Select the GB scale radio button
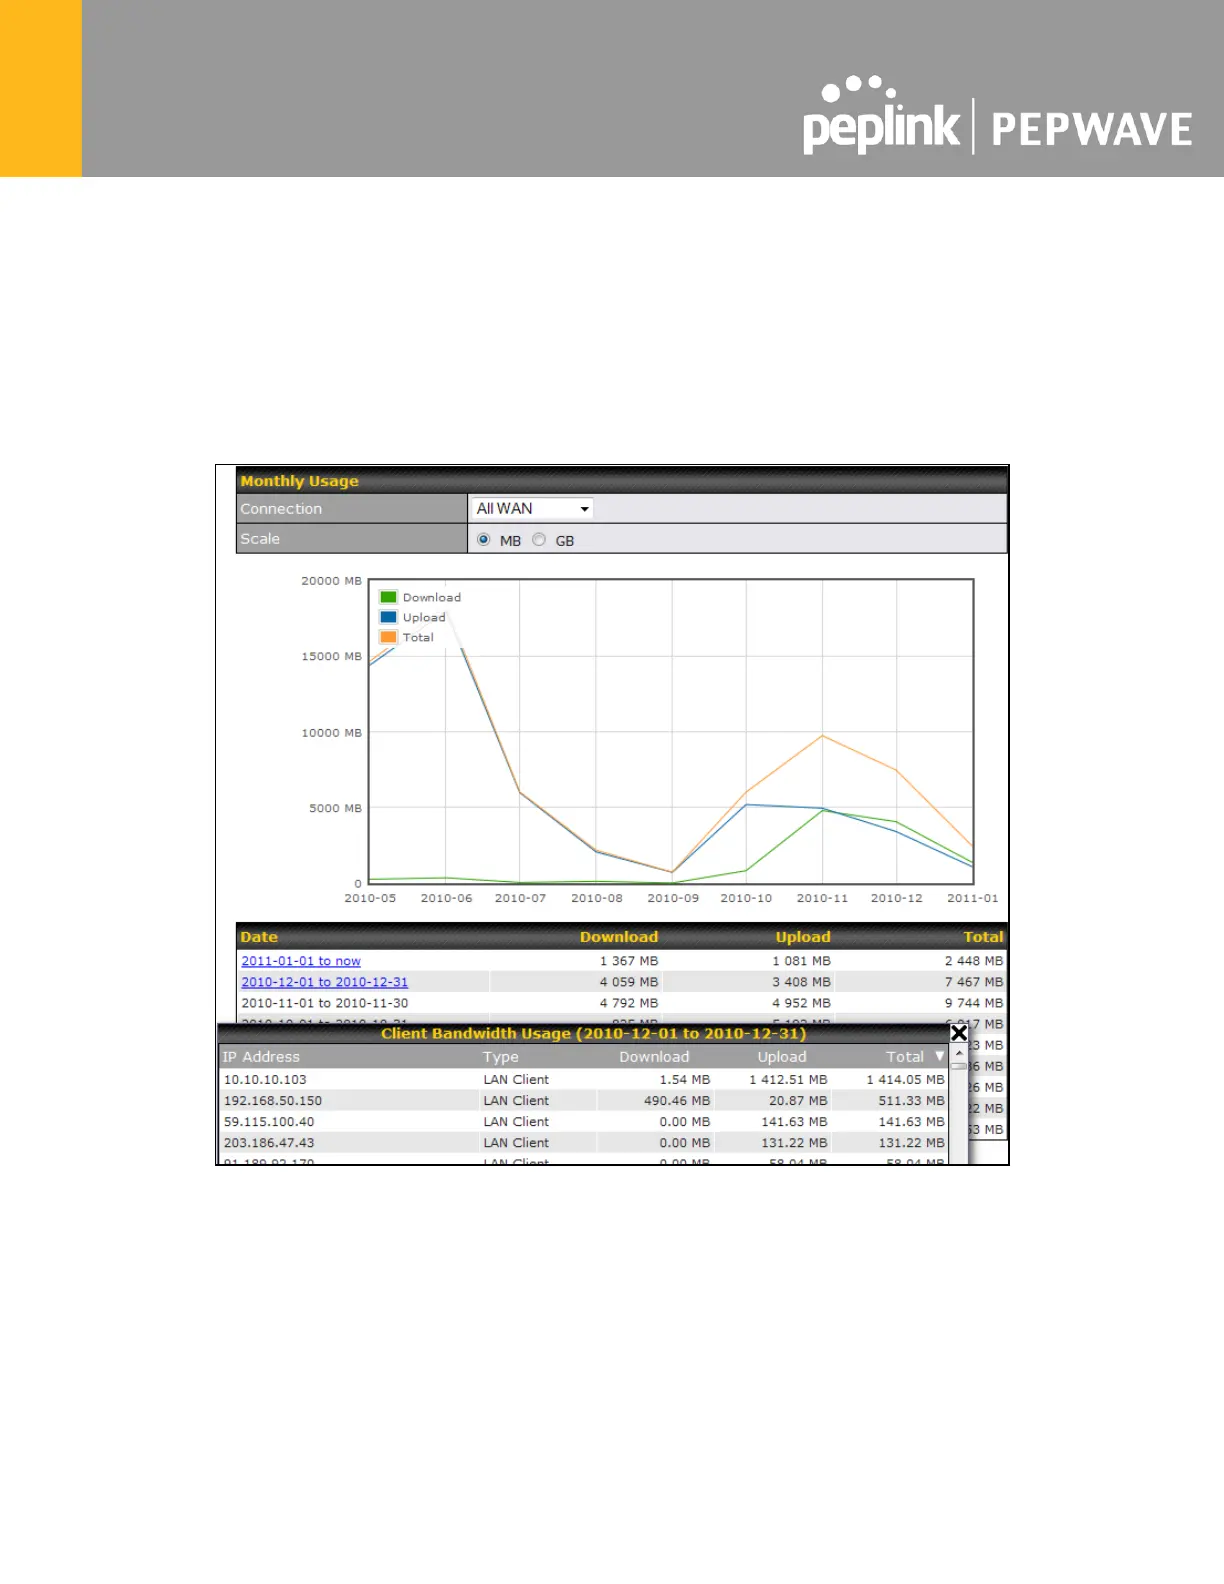 click(539, 540)
